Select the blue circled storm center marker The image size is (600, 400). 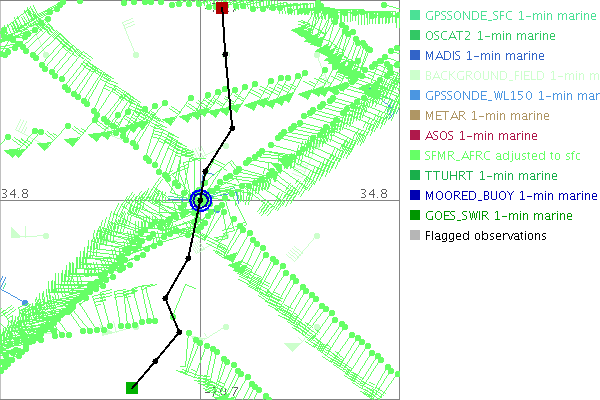coord(201,200)
